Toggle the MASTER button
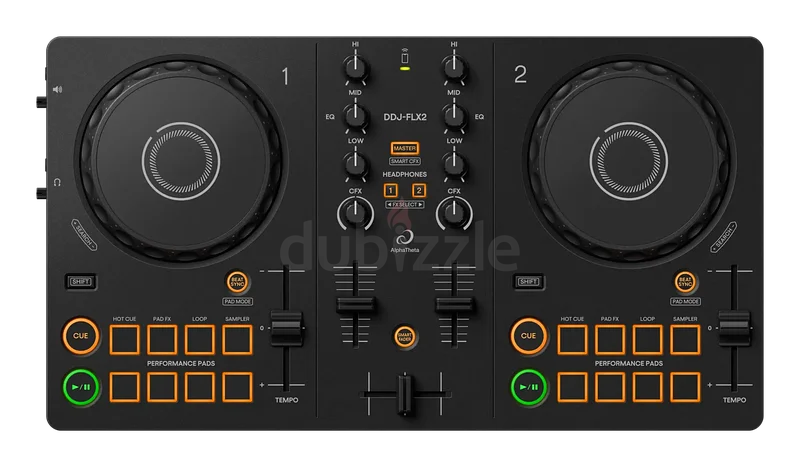Image resolution: width=800 pixels, height=467 pixels. tap(405, 148)
